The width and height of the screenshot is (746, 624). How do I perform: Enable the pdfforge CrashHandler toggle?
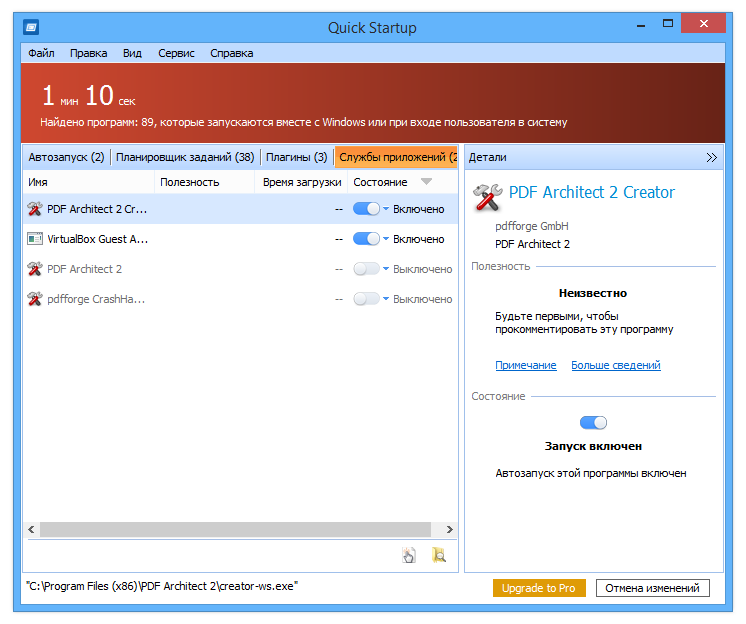tap(366, 299)
